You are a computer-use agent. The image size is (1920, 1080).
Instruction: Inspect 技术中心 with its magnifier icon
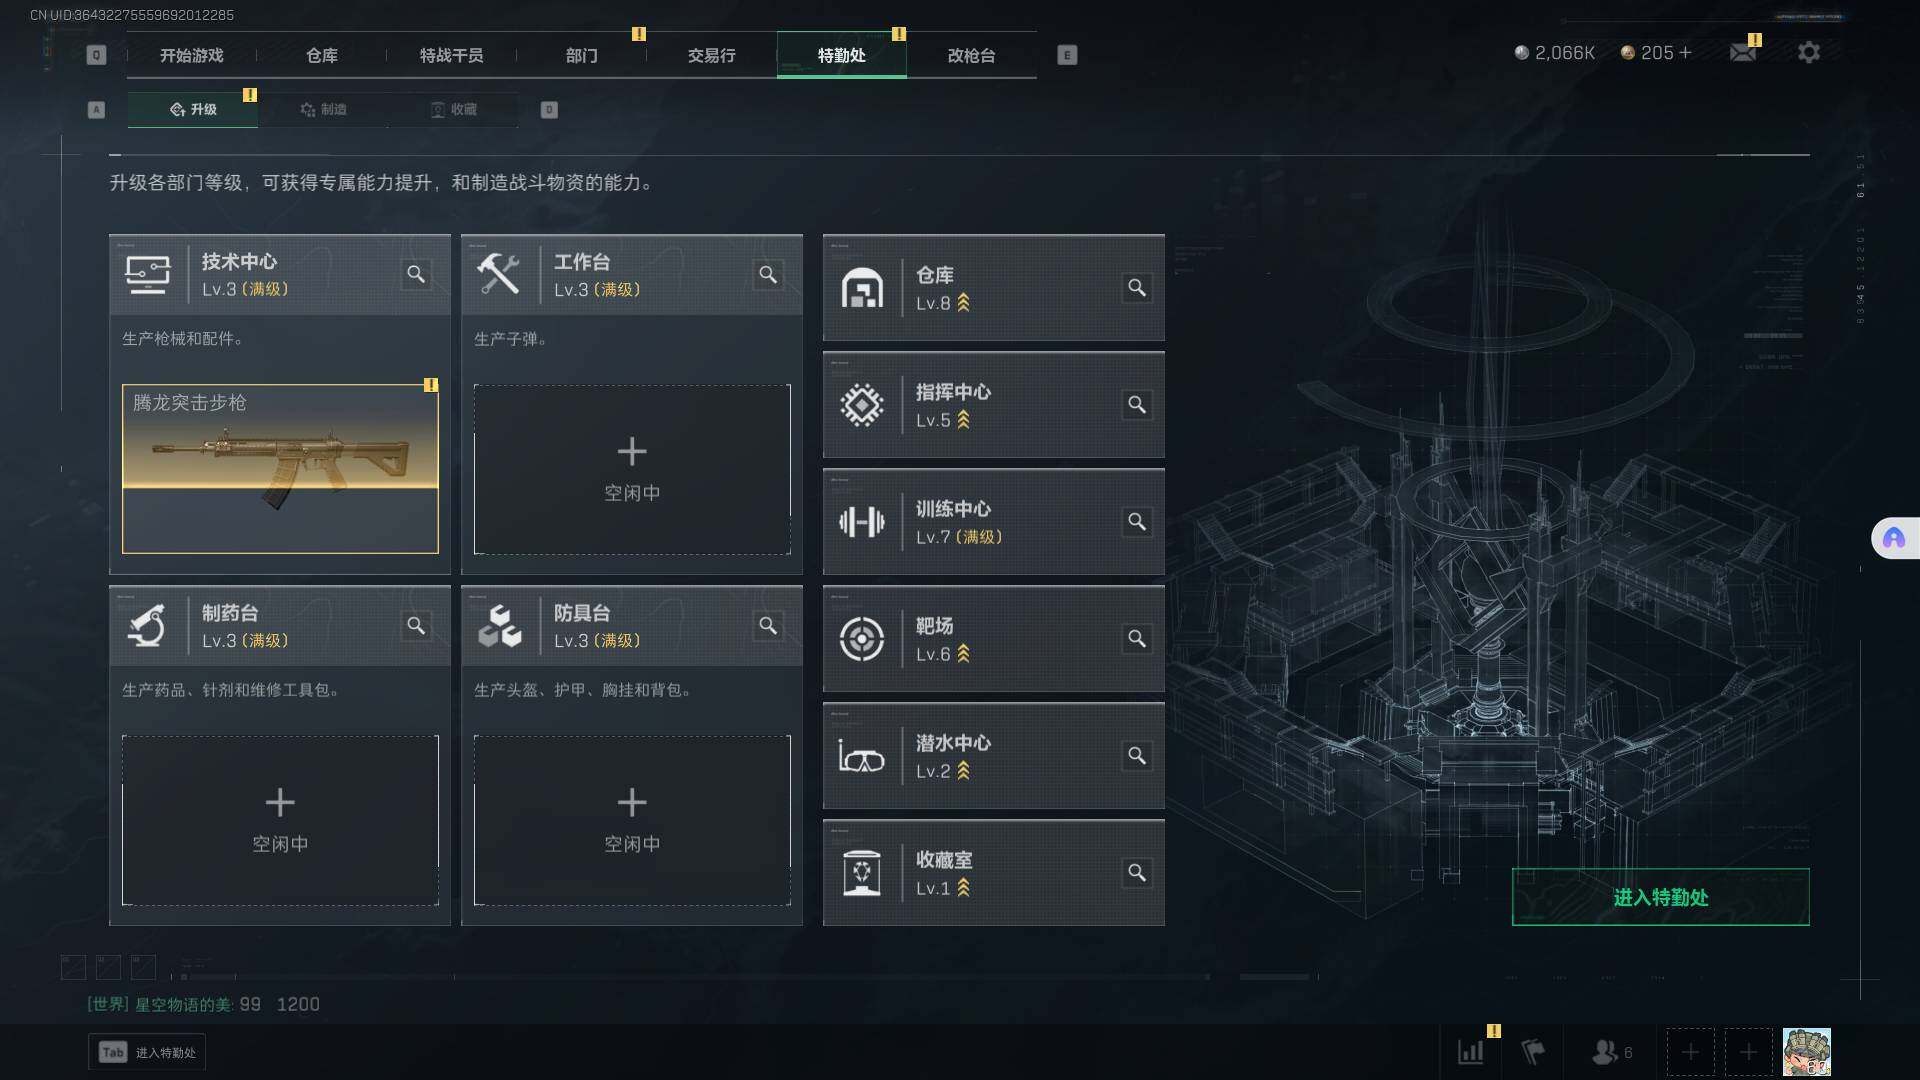click(x=416, y=274)
